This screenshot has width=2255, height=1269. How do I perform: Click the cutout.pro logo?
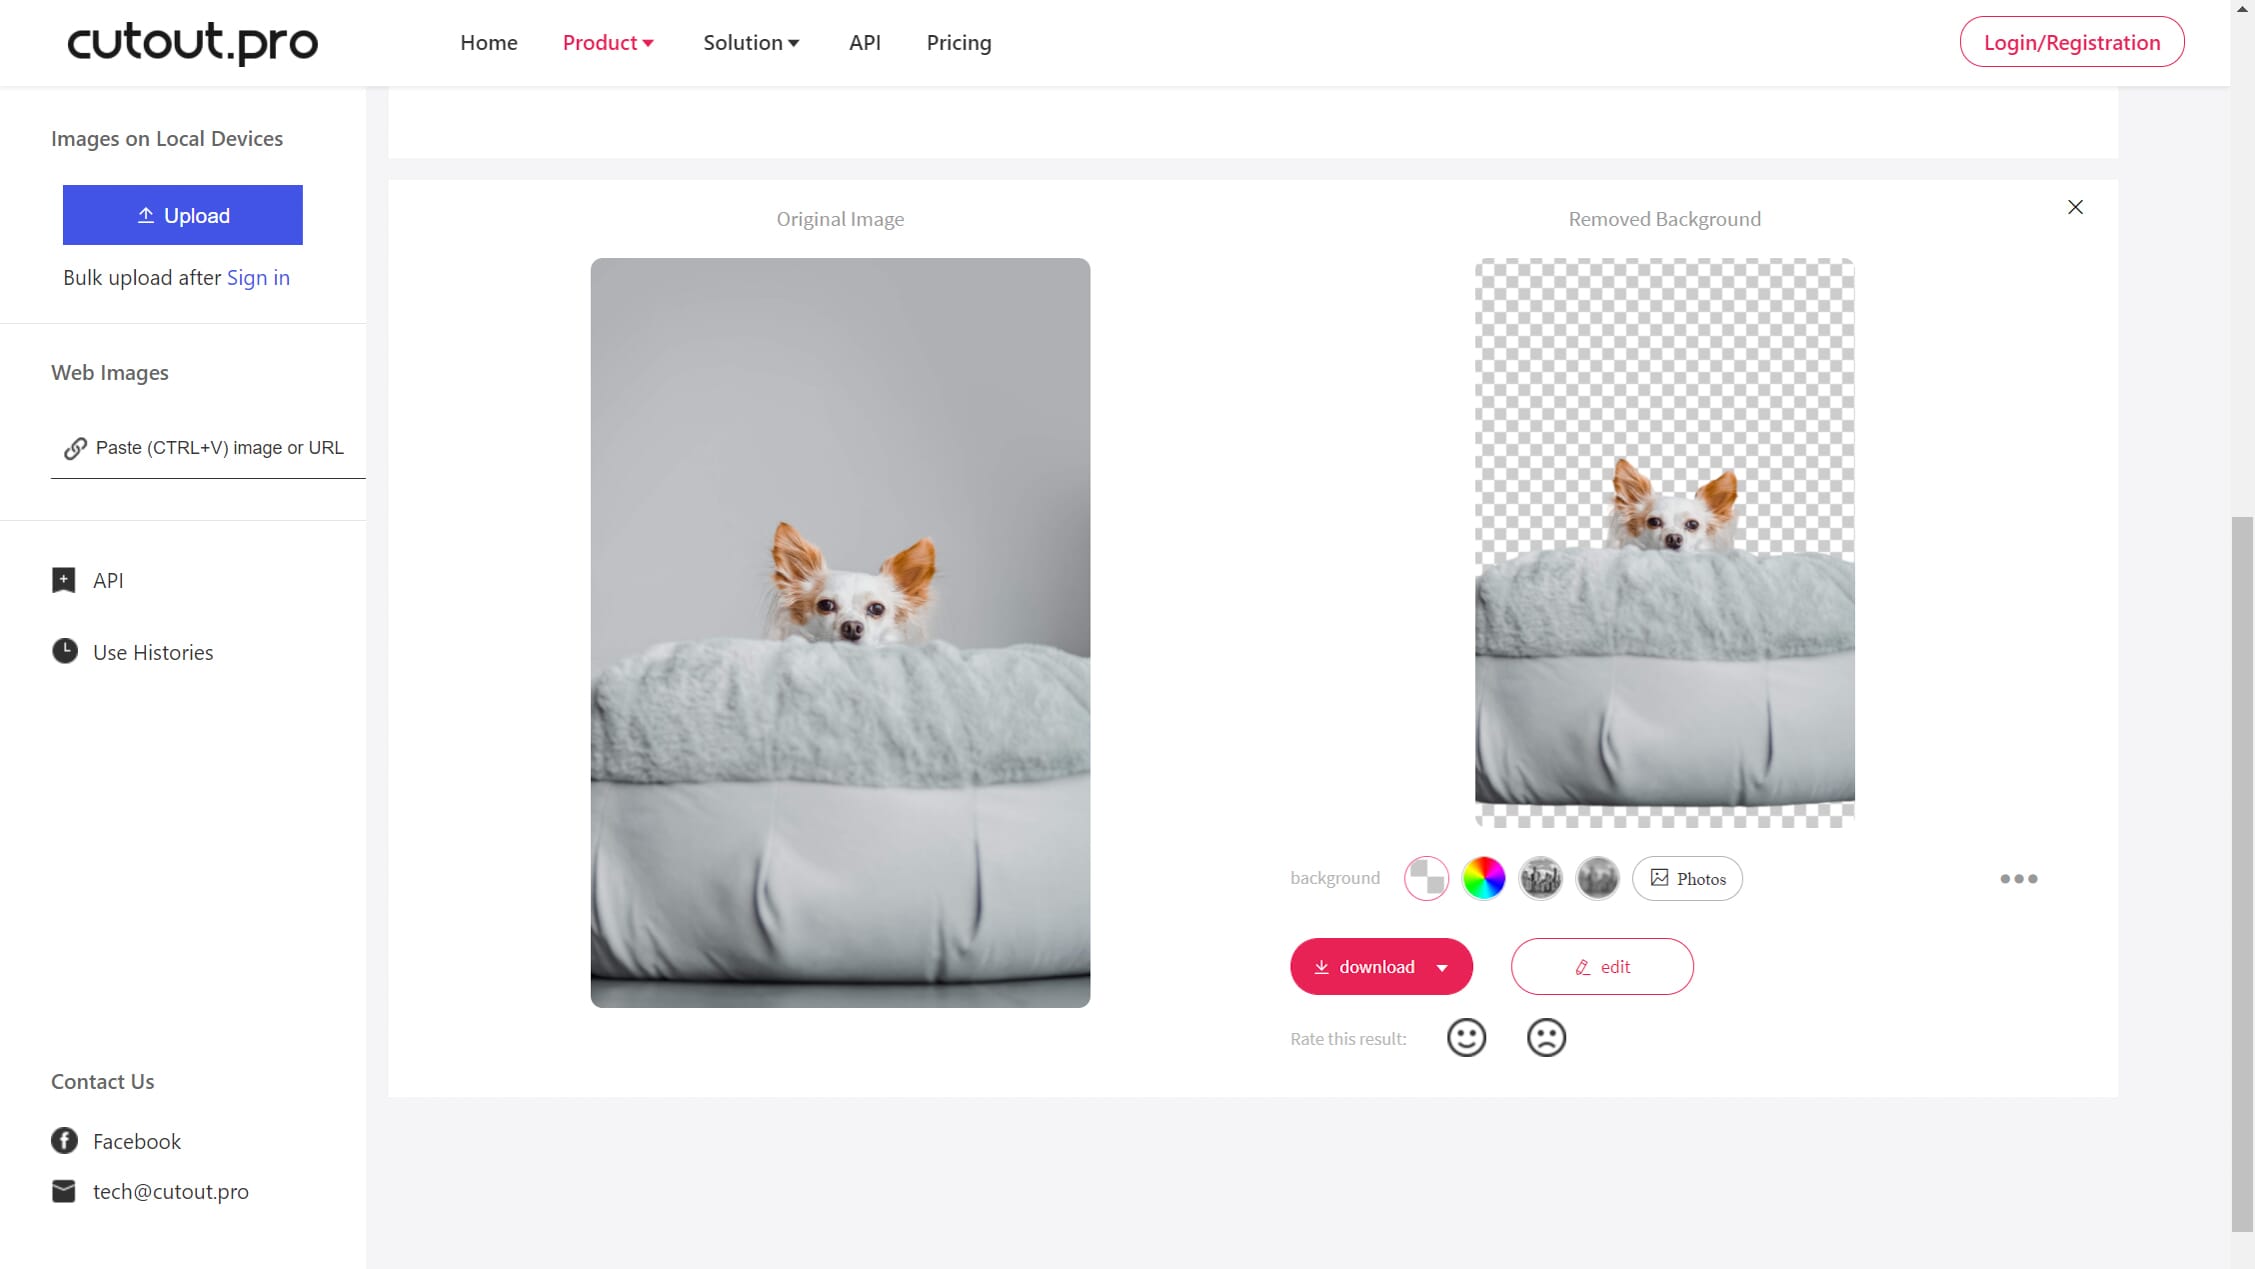pos(192,42)
